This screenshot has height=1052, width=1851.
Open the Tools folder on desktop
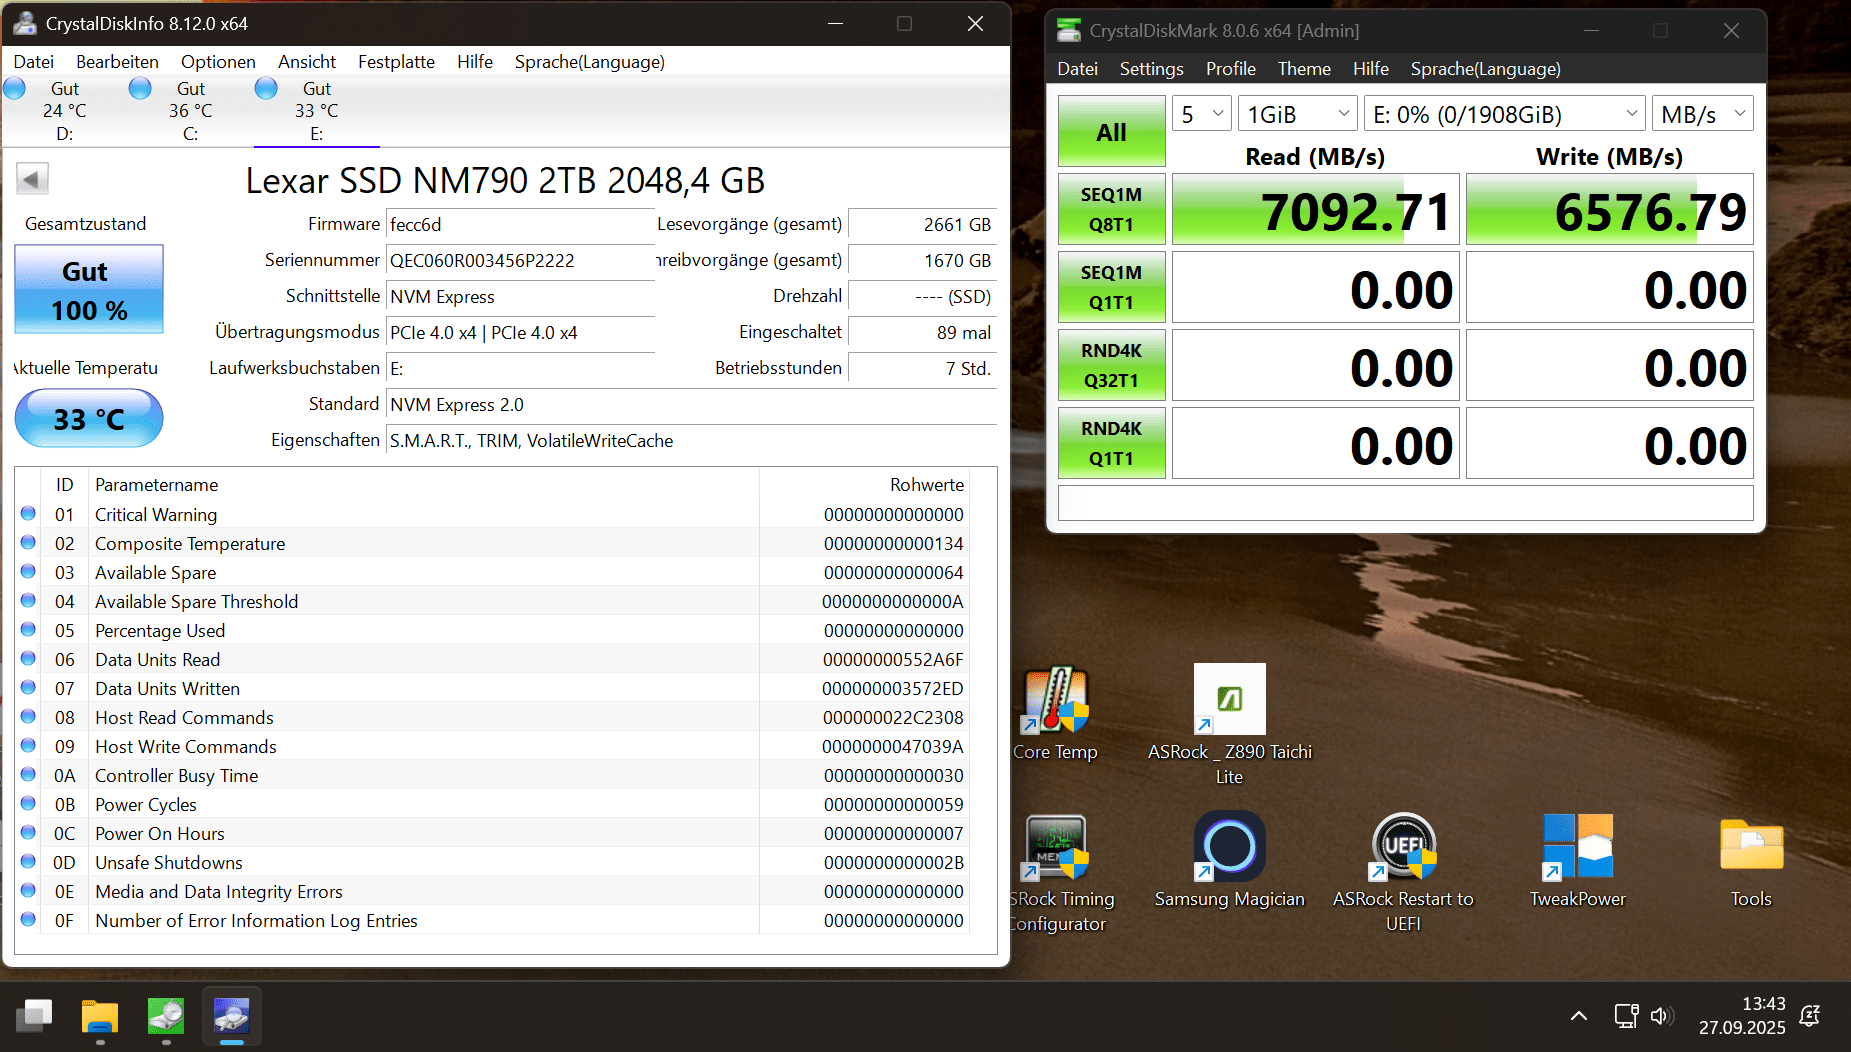[1751, 860]
